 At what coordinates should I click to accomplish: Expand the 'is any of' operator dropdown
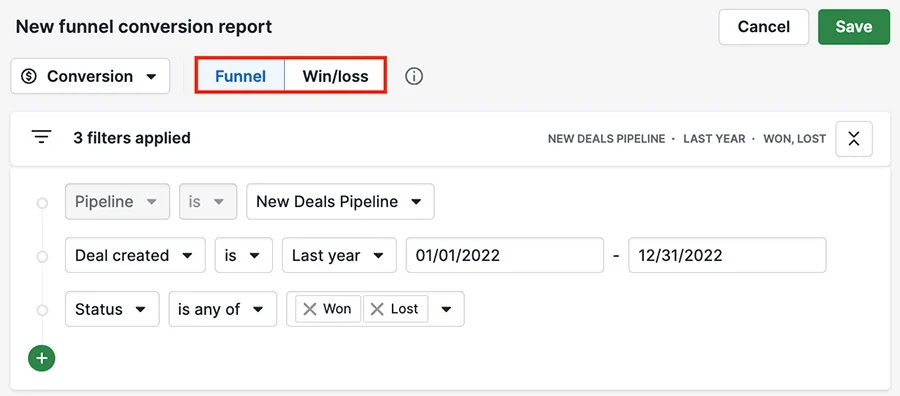[223, 309]
